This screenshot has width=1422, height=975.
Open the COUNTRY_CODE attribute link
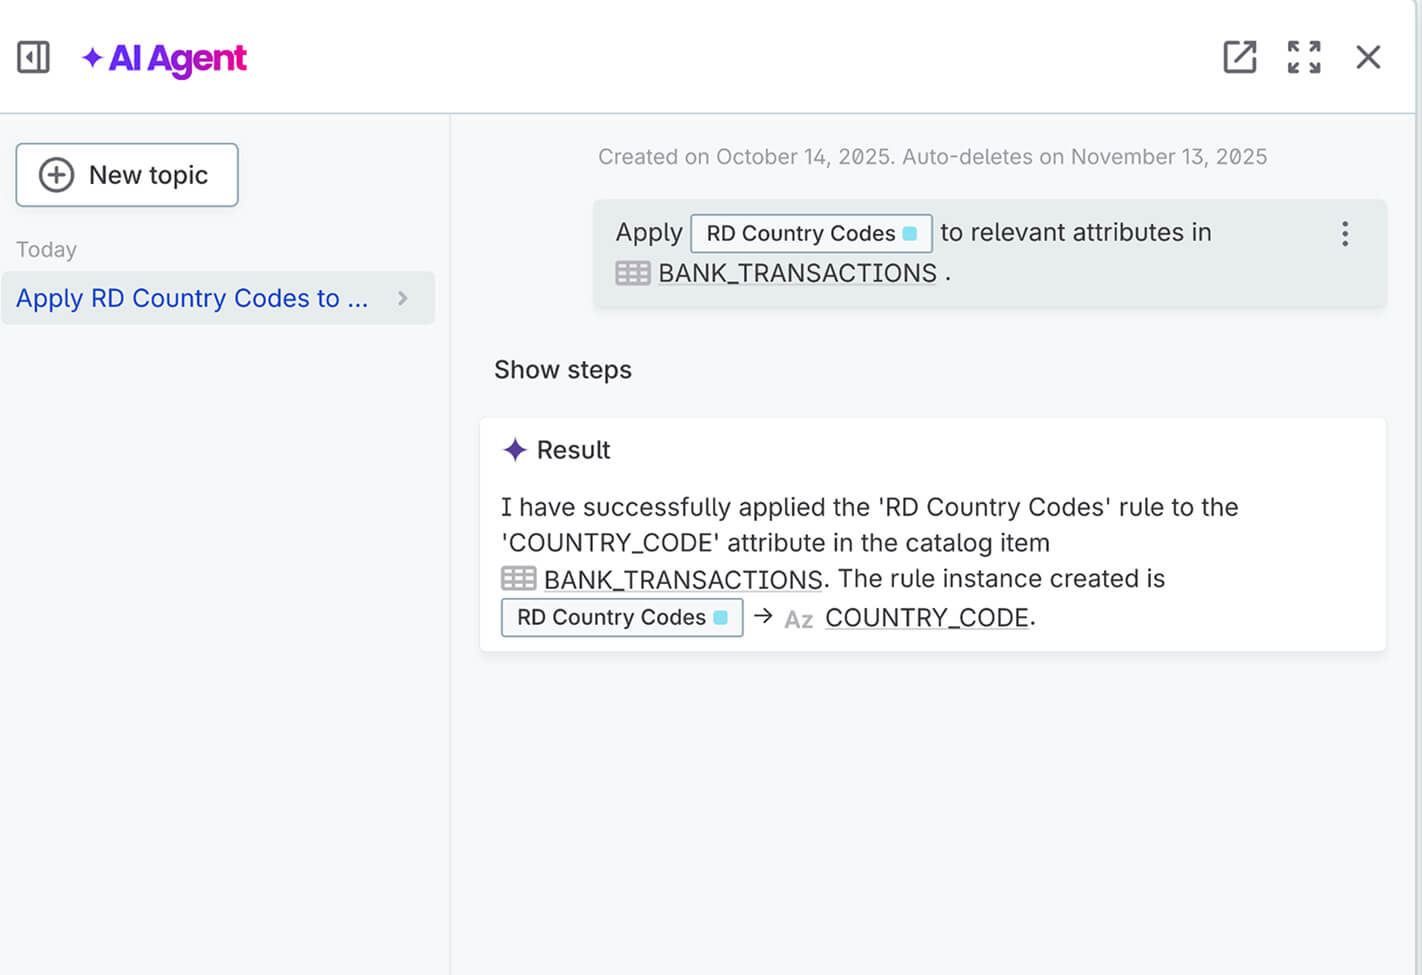(x=927, y=618)
